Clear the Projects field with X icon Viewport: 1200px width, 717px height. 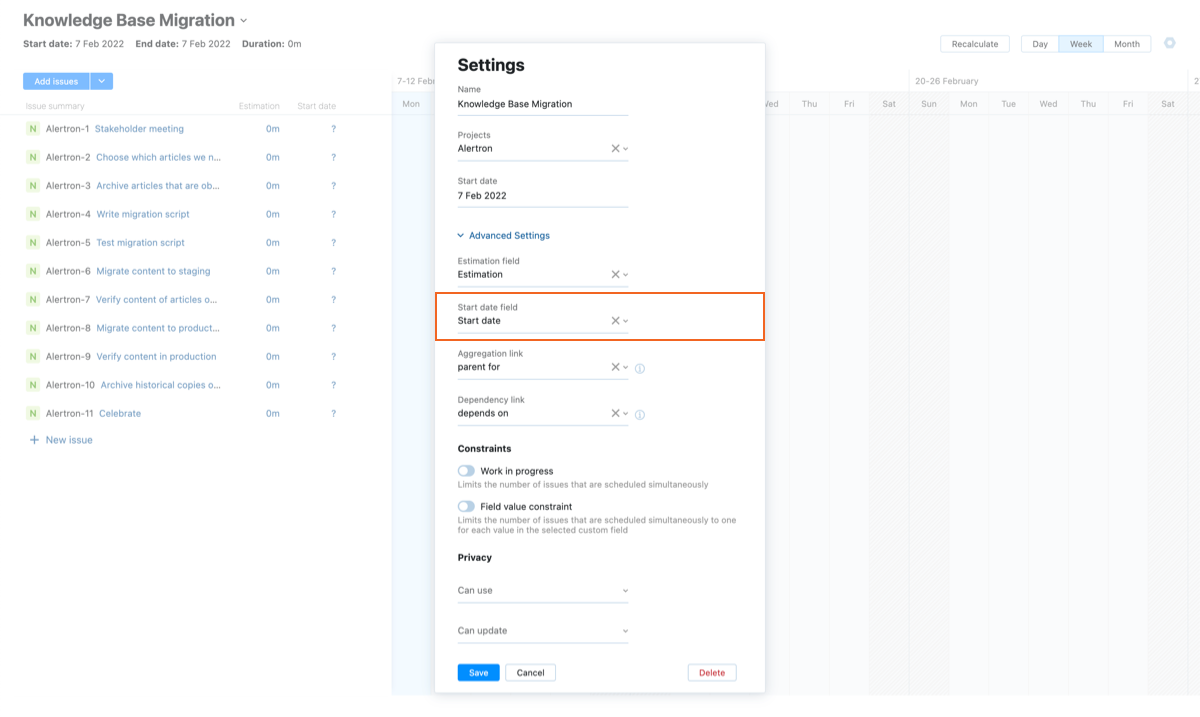point(615,148)
